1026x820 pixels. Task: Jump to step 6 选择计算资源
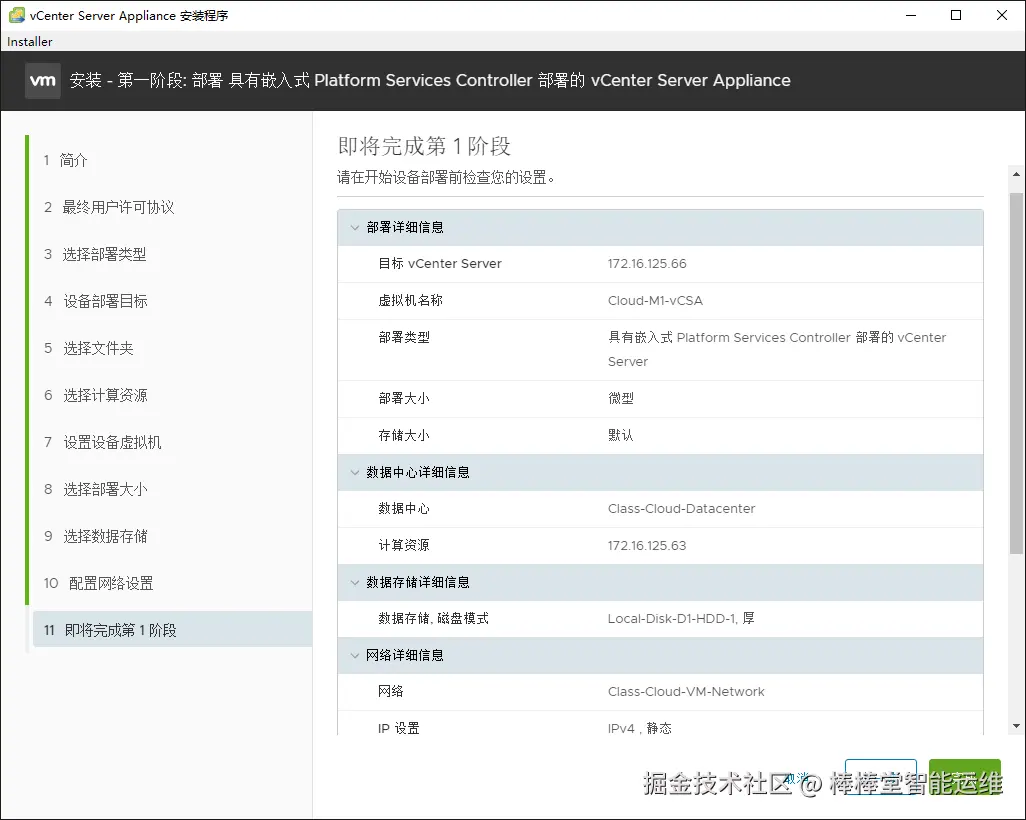pos(96,395)
